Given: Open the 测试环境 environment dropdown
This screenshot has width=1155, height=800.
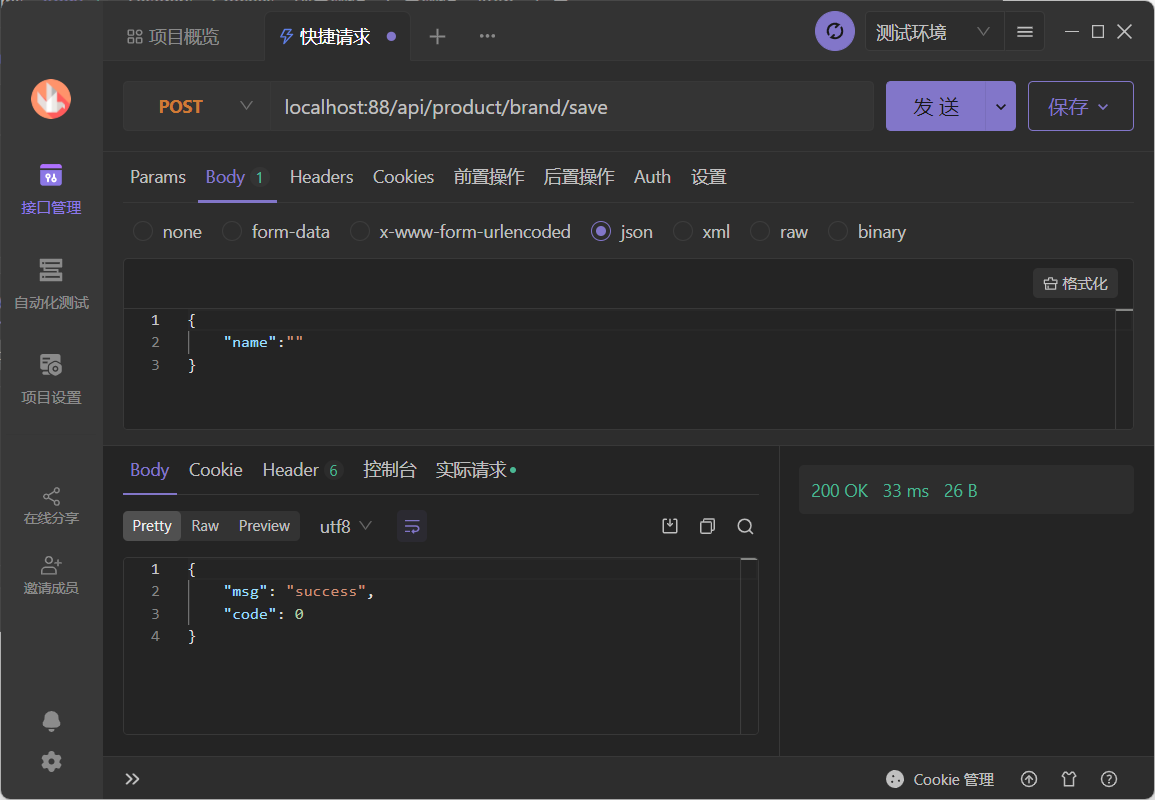Looking at the screenshot, I should 933,32.
